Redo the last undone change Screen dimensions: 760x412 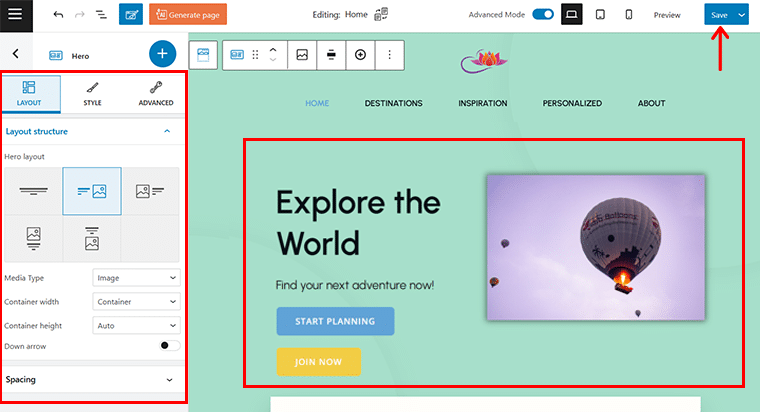click(79, 15)
